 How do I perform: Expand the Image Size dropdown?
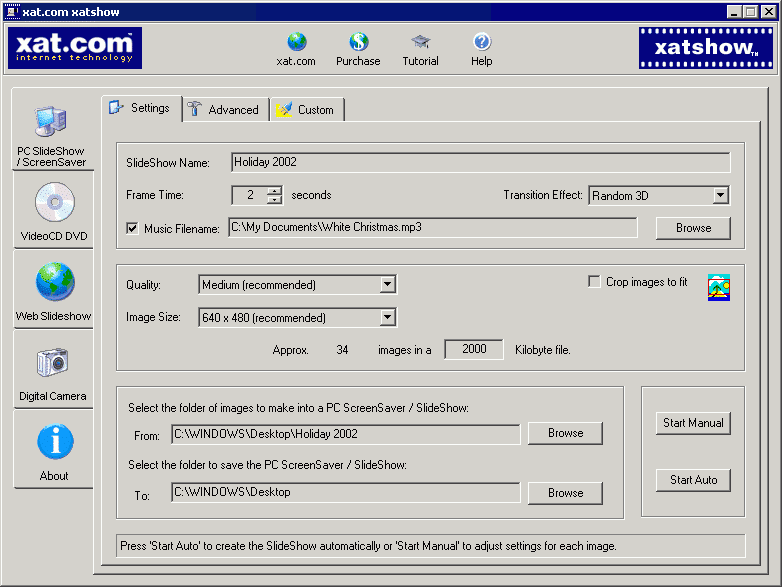click(x=387, y=318)
